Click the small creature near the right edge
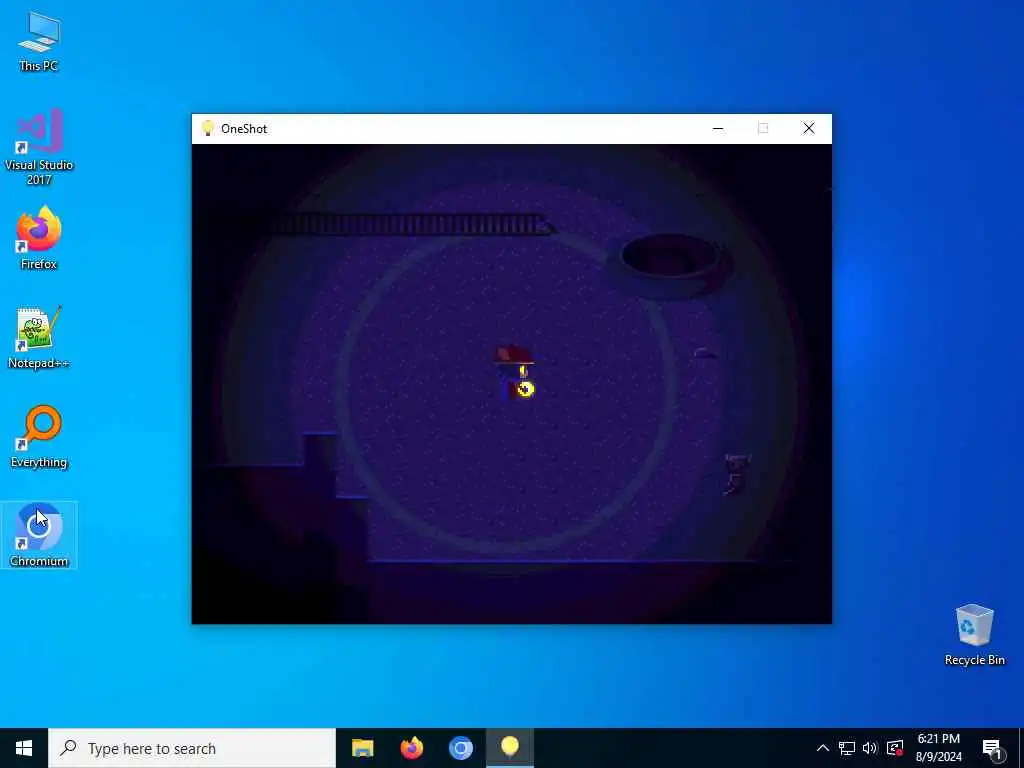 coord(737,475)
